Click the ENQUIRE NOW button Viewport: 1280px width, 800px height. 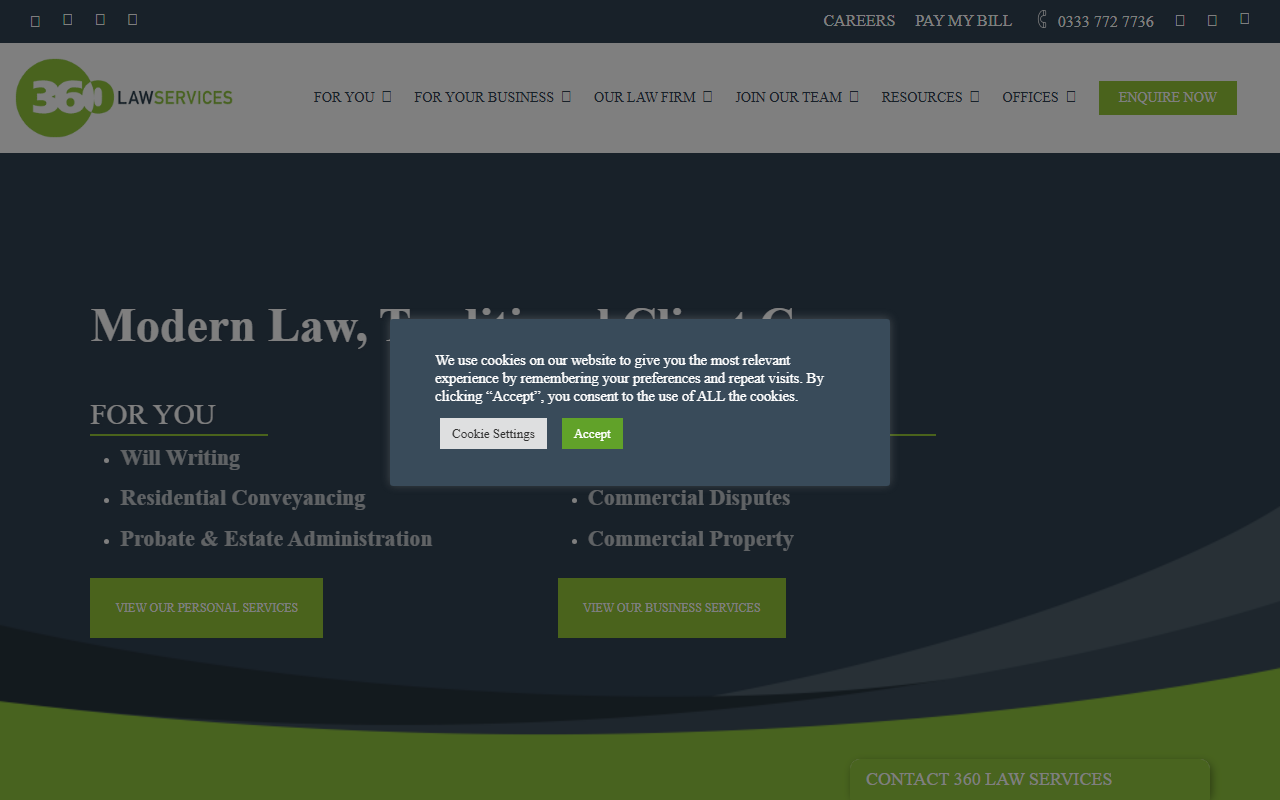(x=1168, y=98)
